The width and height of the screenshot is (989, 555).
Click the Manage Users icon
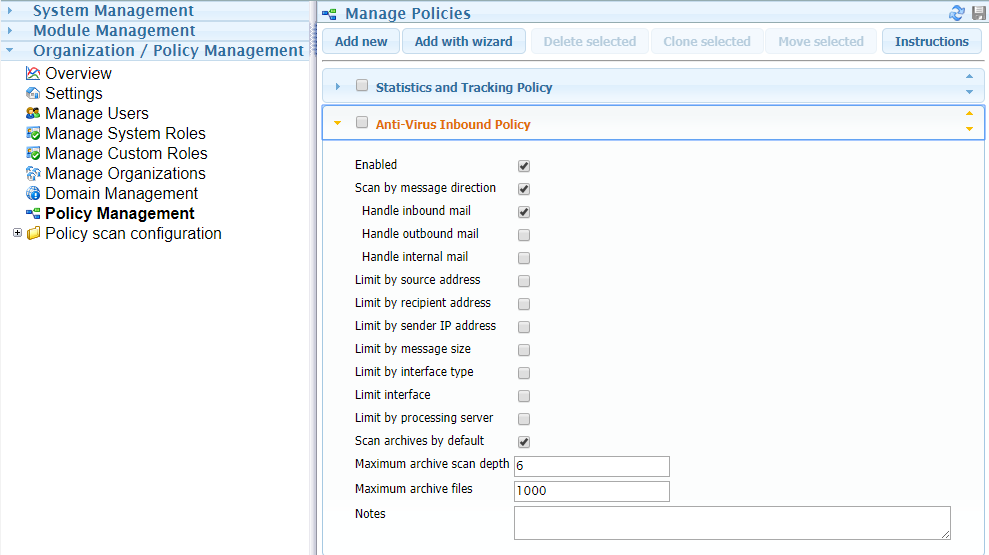tap(33, 113)
